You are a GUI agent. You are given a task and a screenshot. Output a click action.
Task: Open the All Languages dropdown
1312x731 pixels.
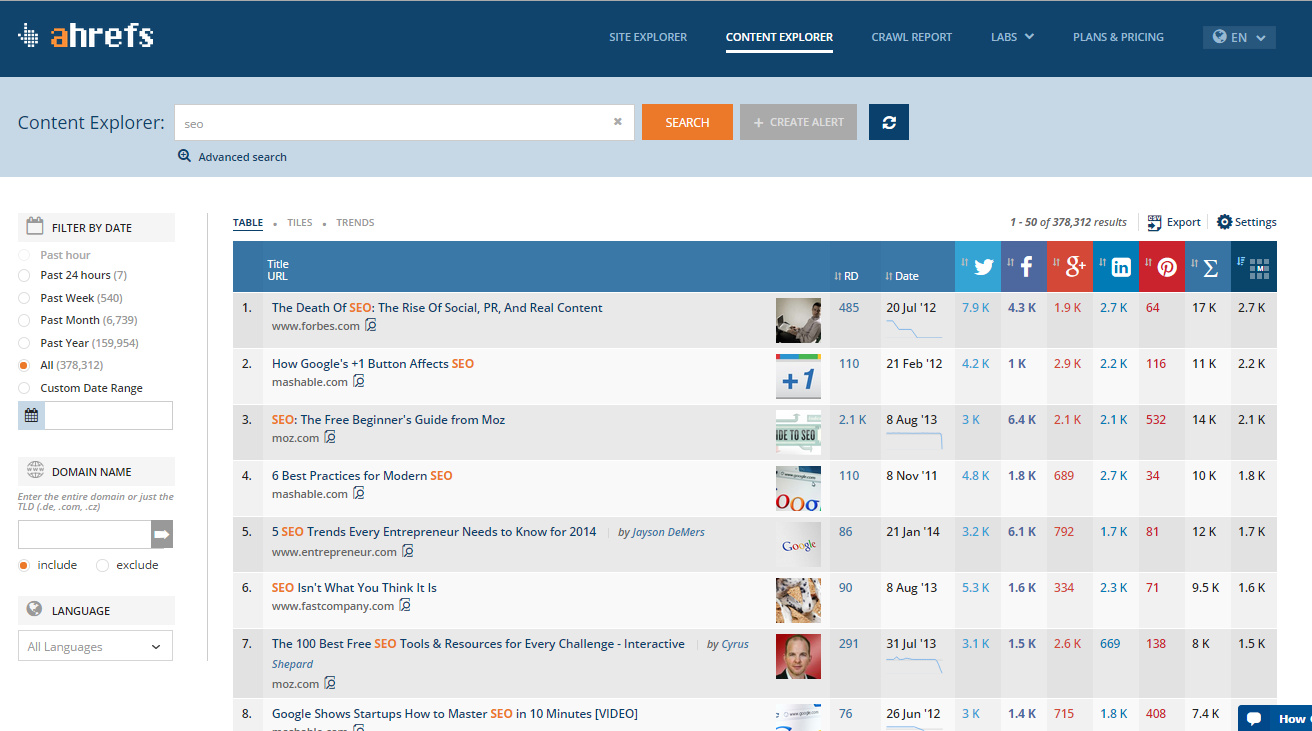tap(95, 646)
